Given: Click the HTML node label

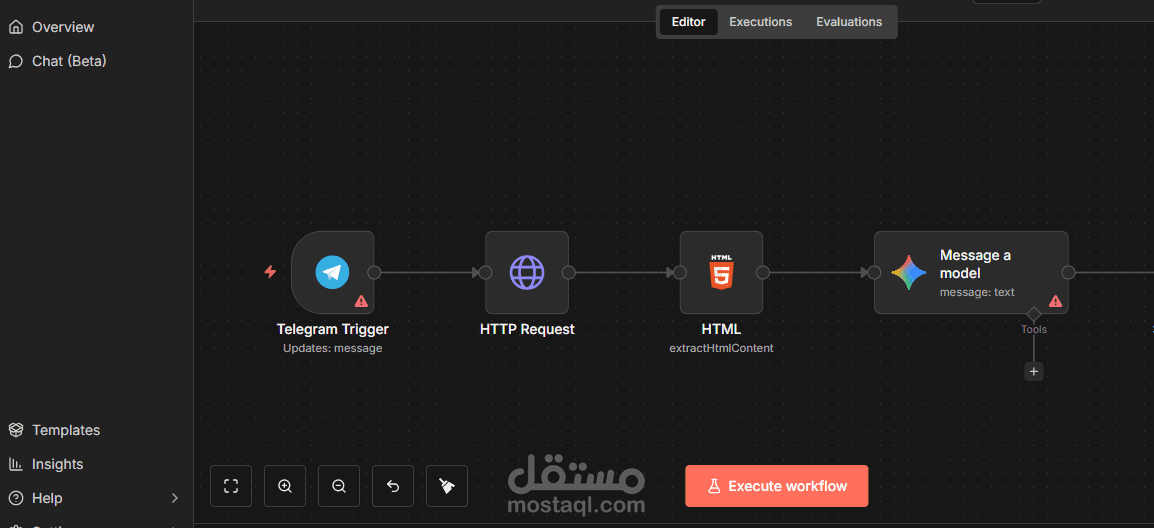Looking at the screenshot, I should [721, 329].
